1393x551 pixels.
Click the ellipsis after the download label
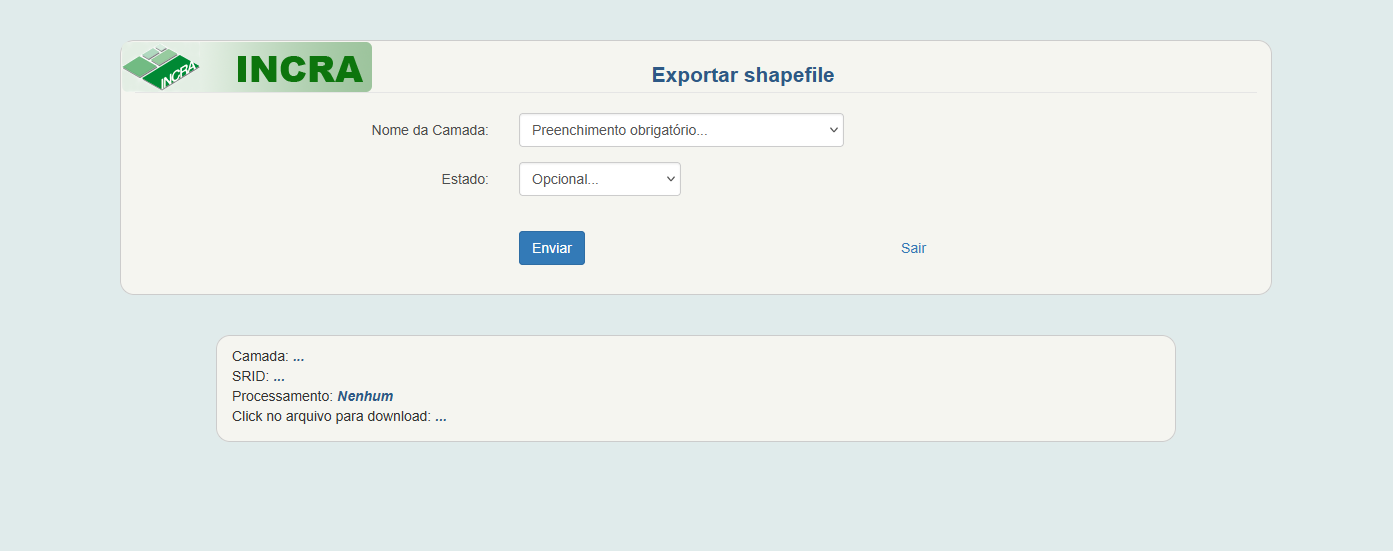[441, 417]
